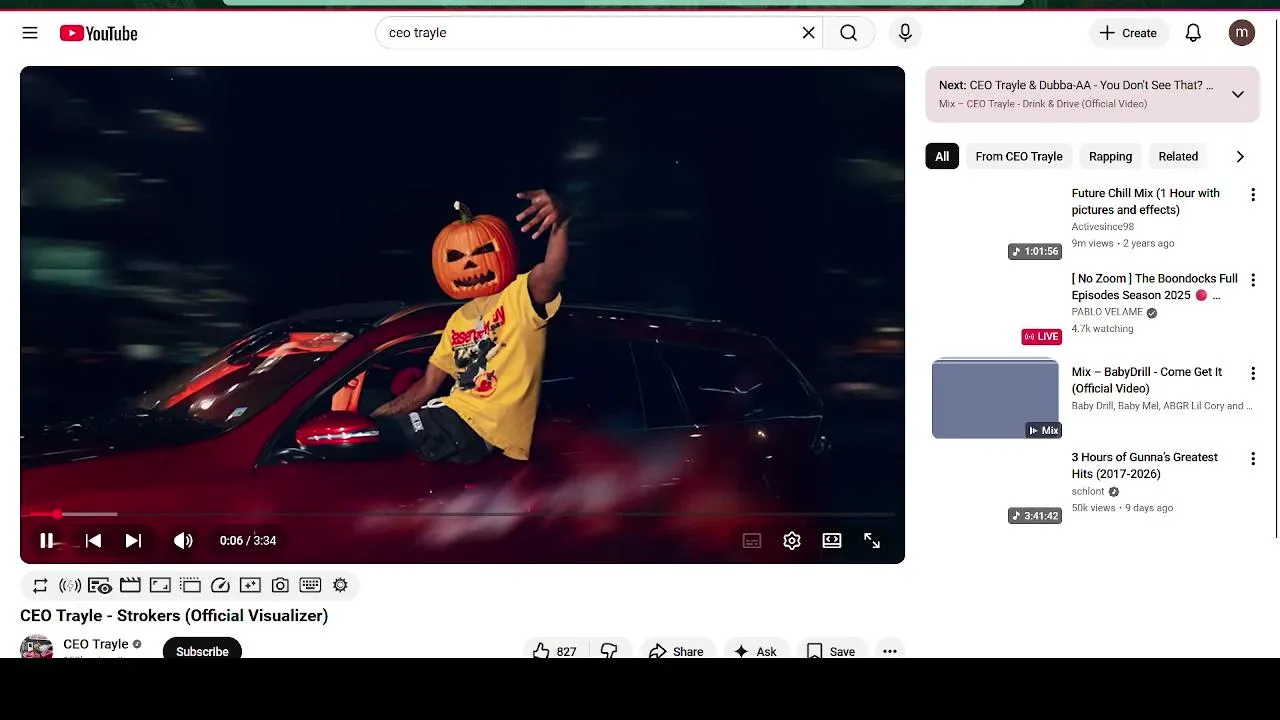Screen dimensions: 1280x720
Task: Clear the search box text
Action: click(x=808, y=33)
